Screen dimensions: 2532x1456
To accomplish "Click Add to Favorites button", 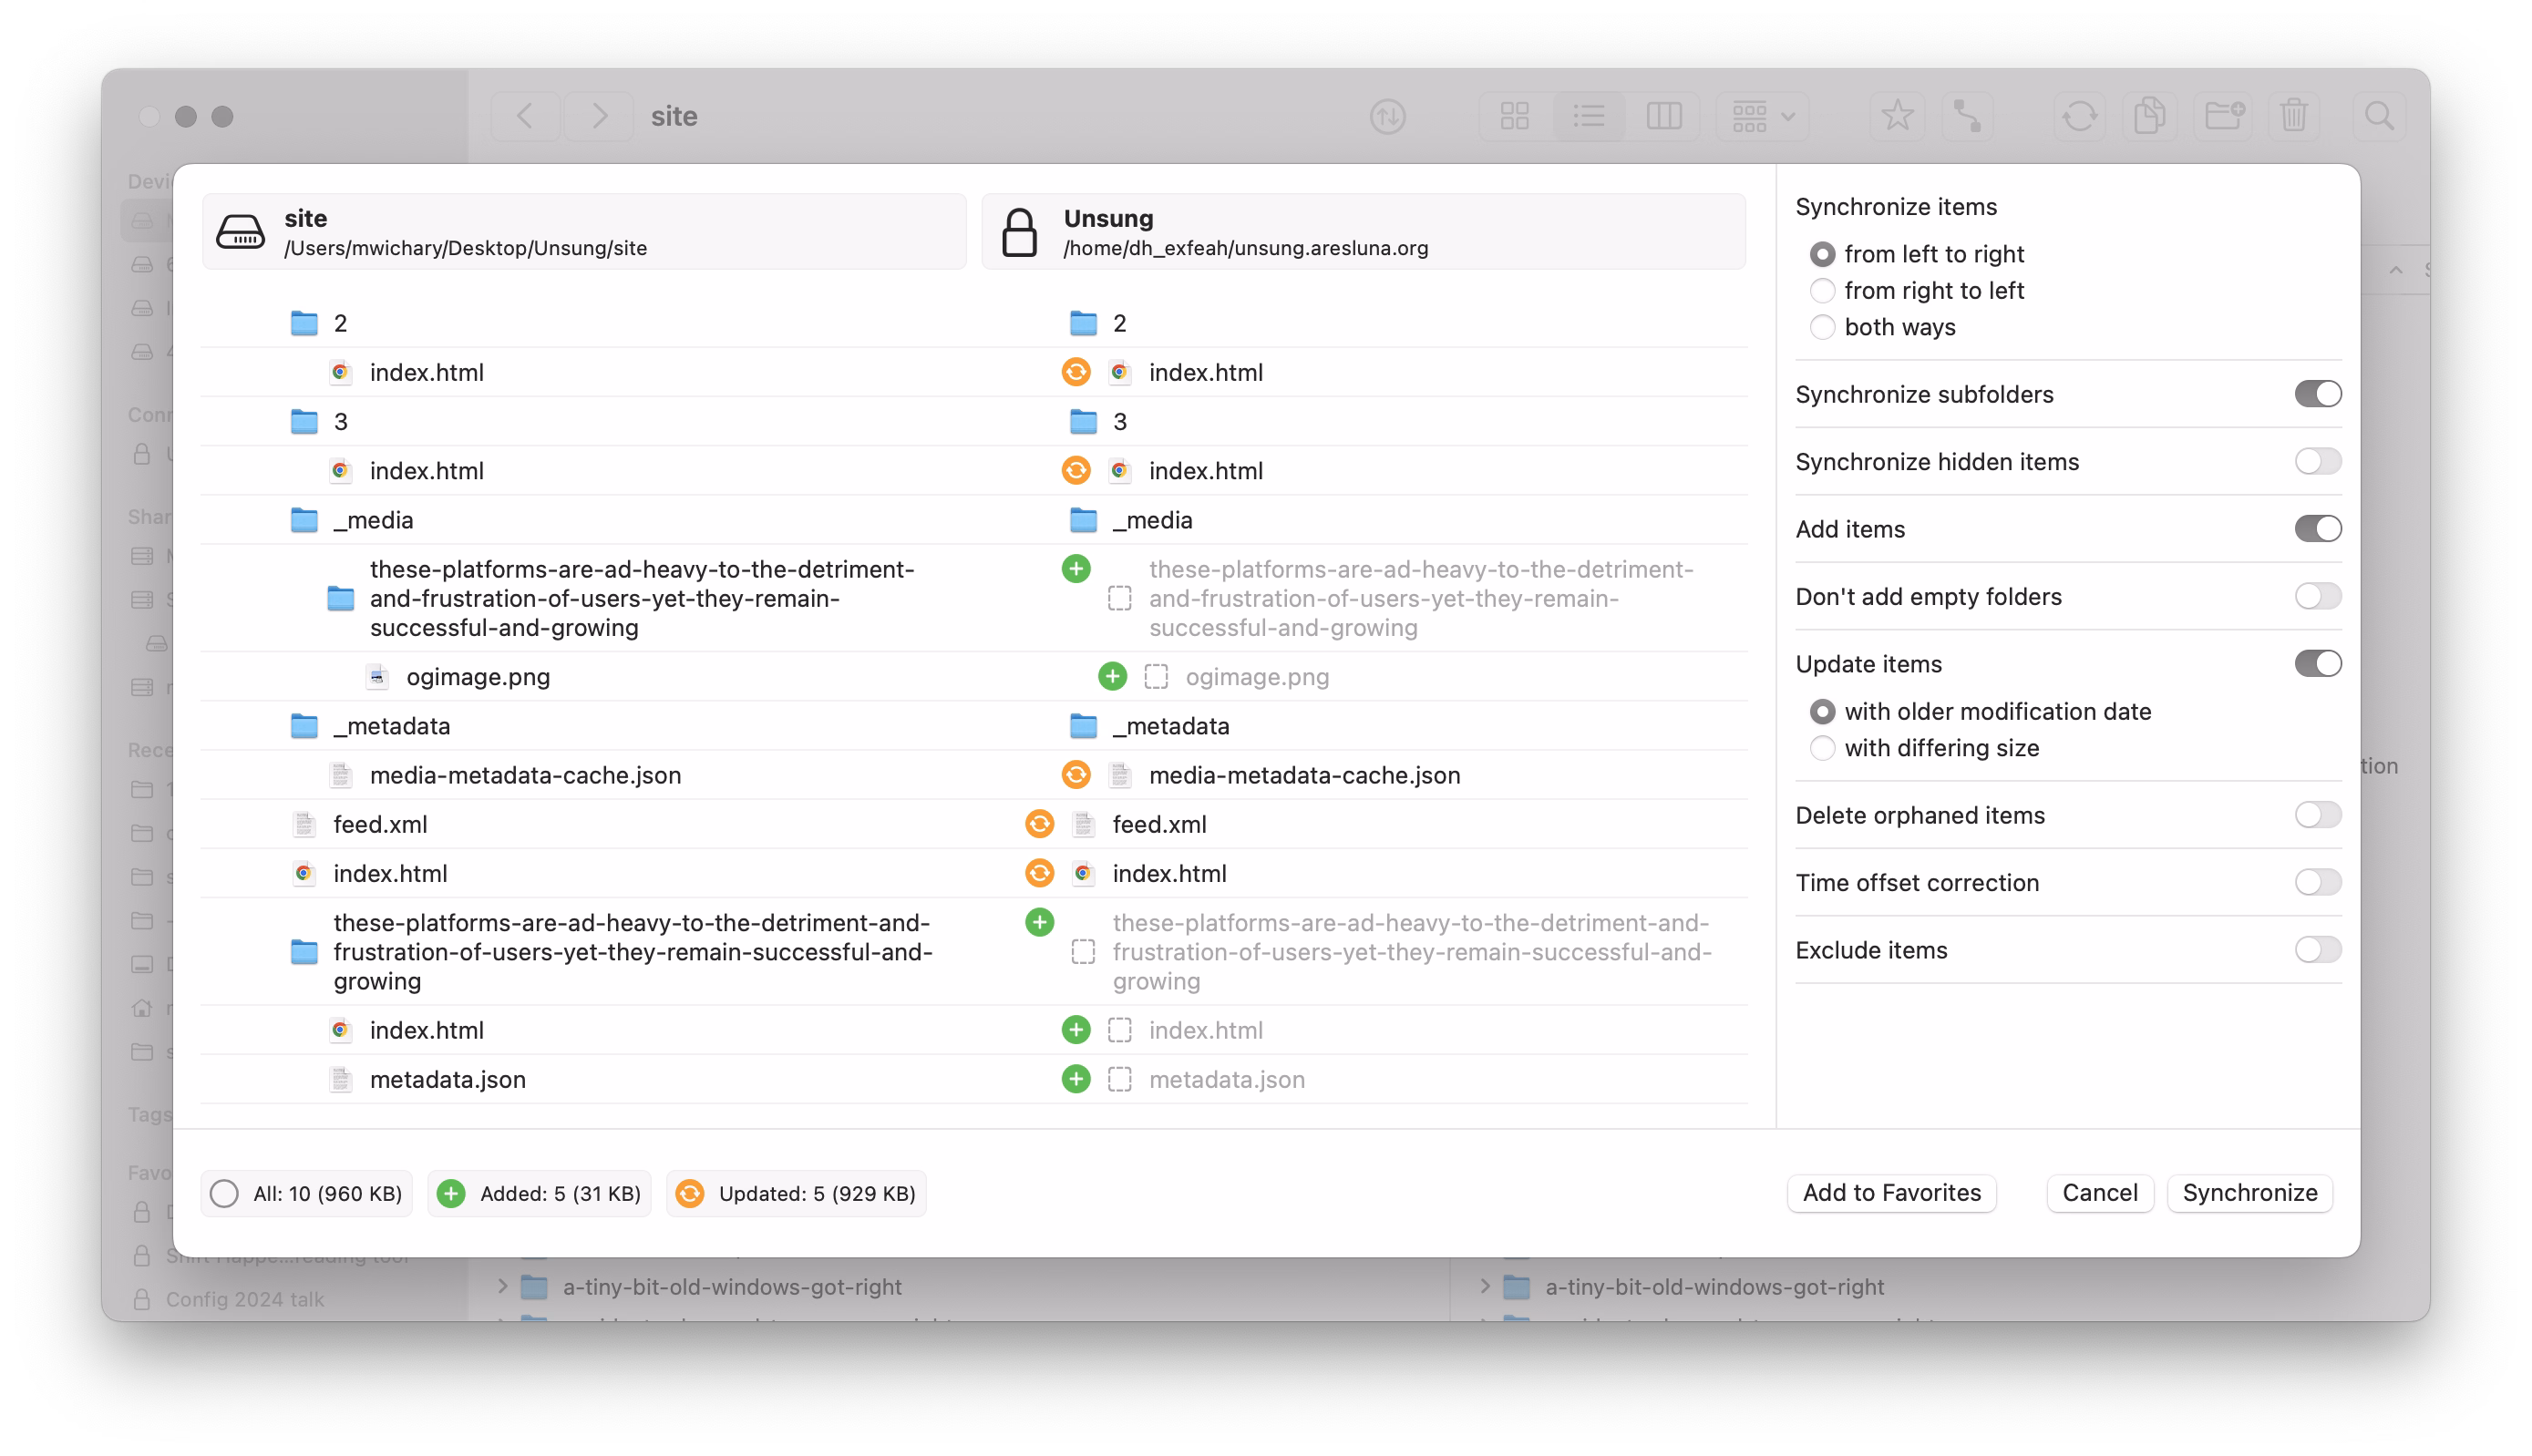I will click(1890, 1193).
